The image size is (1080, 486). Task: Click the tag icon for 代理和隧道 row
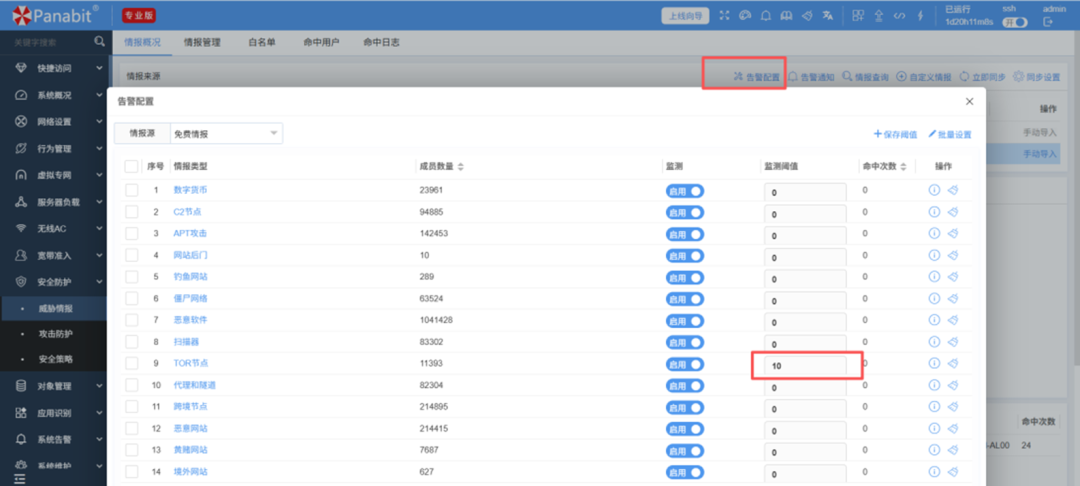pyautogui.click(x=953, y=385)
